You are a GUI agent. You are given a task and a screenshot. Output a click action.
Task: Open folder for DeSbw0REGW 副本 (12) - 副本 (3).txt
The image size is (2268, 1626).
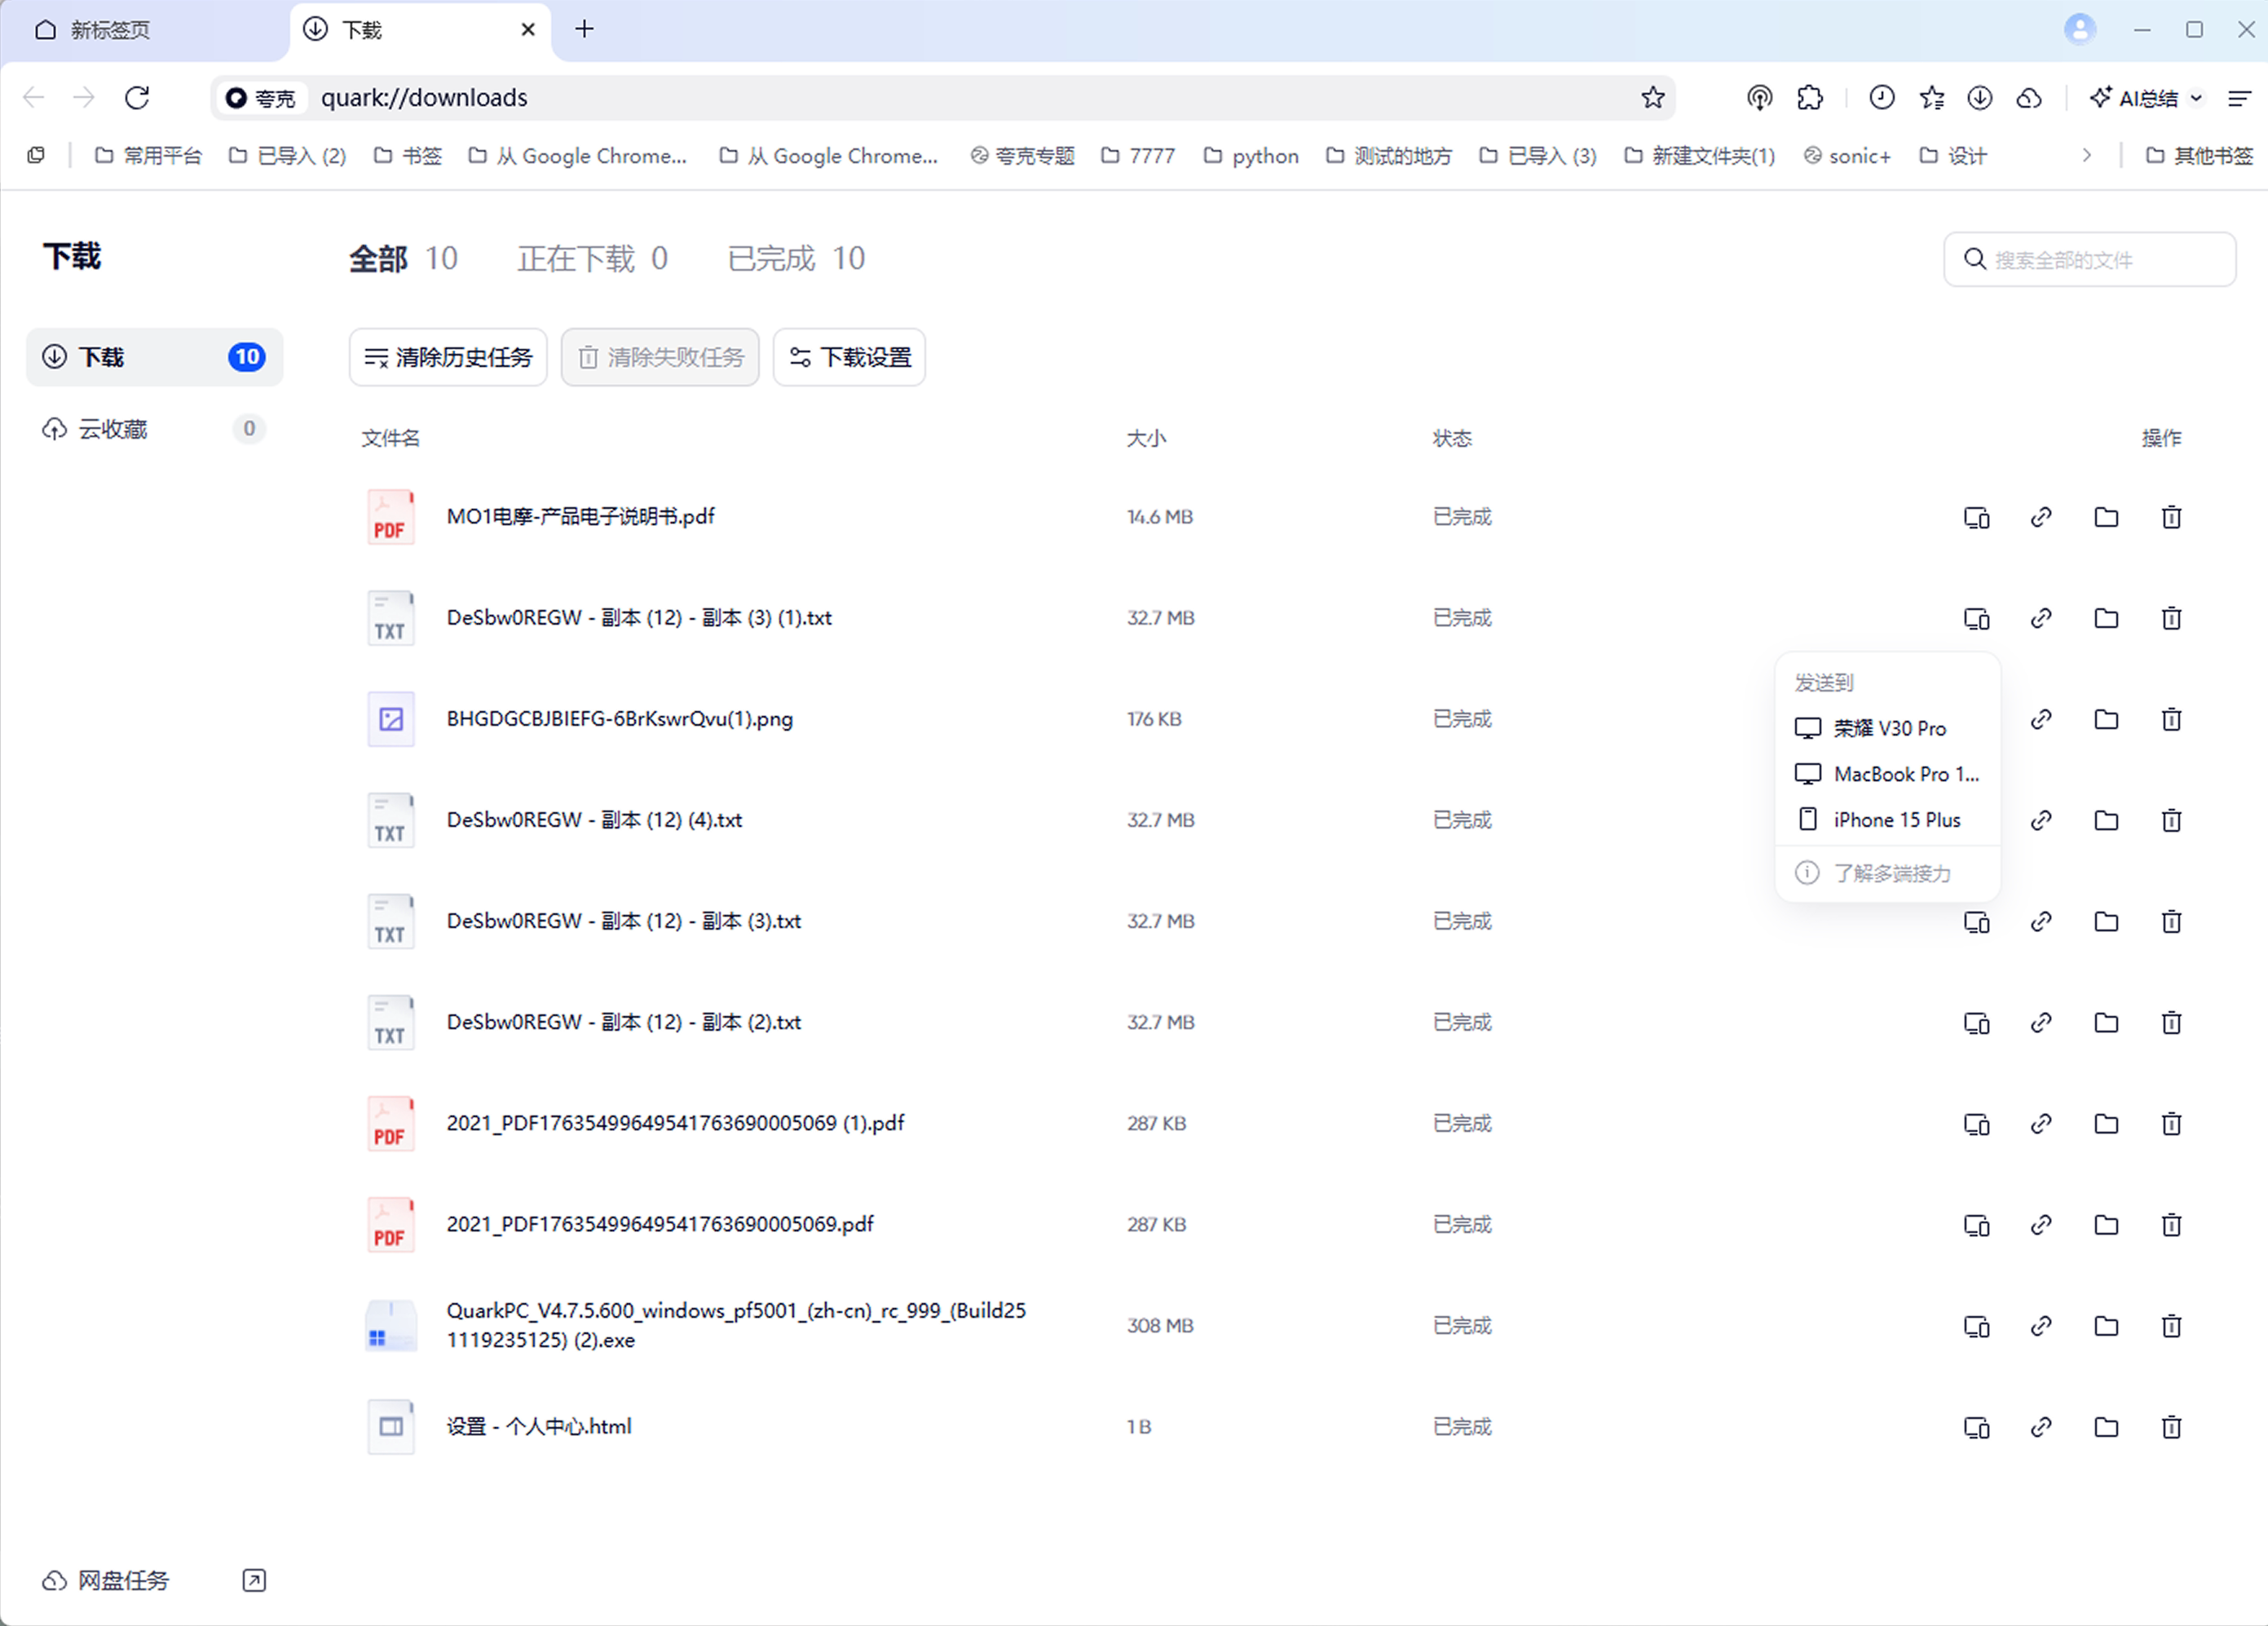click(2106, 921)
